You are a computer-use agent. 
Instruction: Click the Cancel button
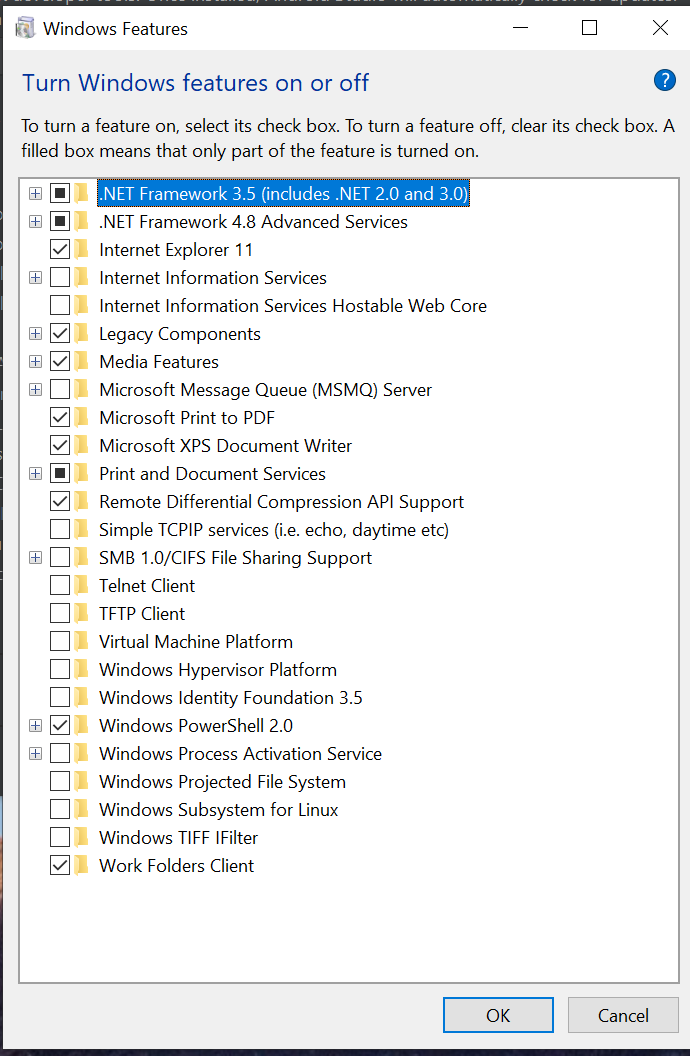(x=623, y=1016)
